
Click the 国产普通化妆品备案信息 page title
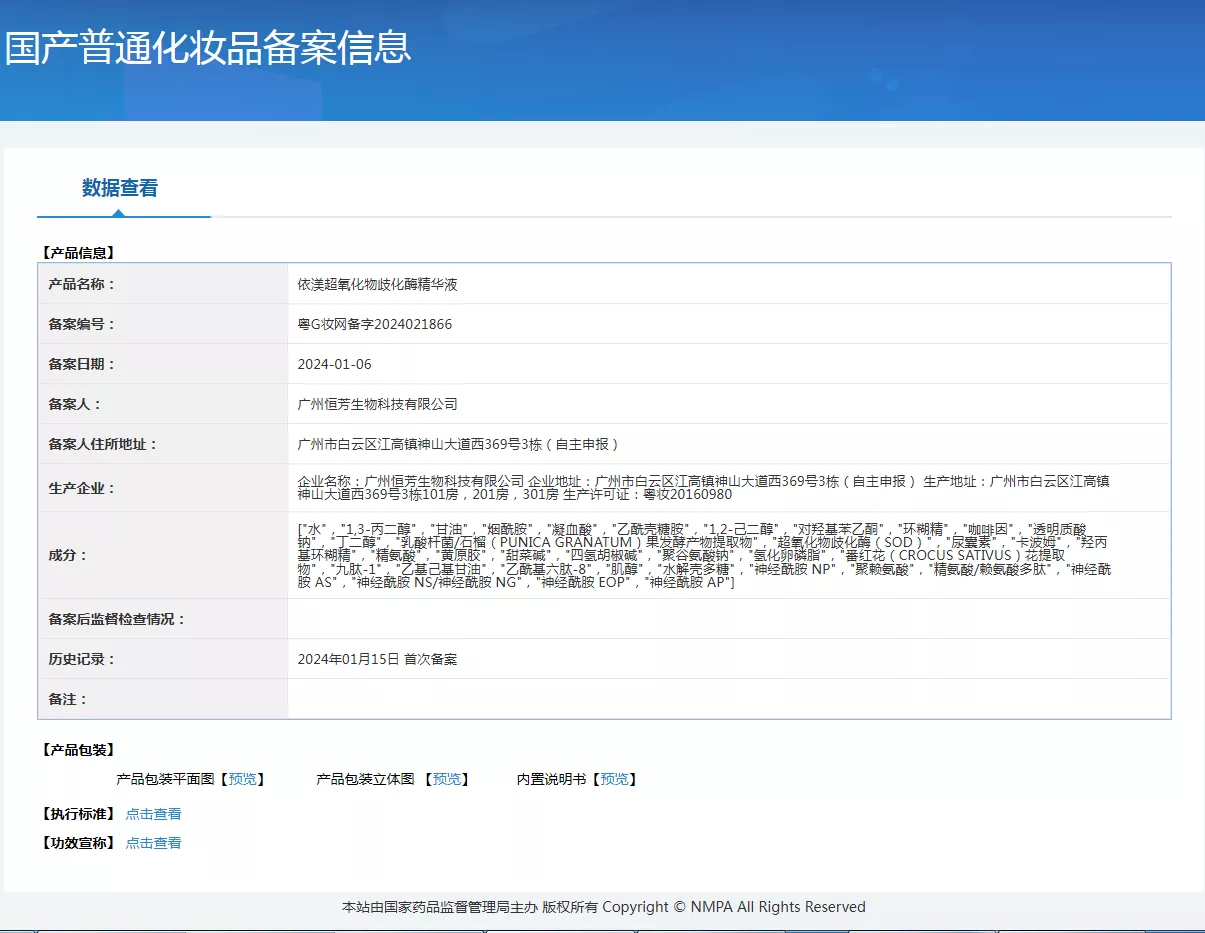[208, 48]
